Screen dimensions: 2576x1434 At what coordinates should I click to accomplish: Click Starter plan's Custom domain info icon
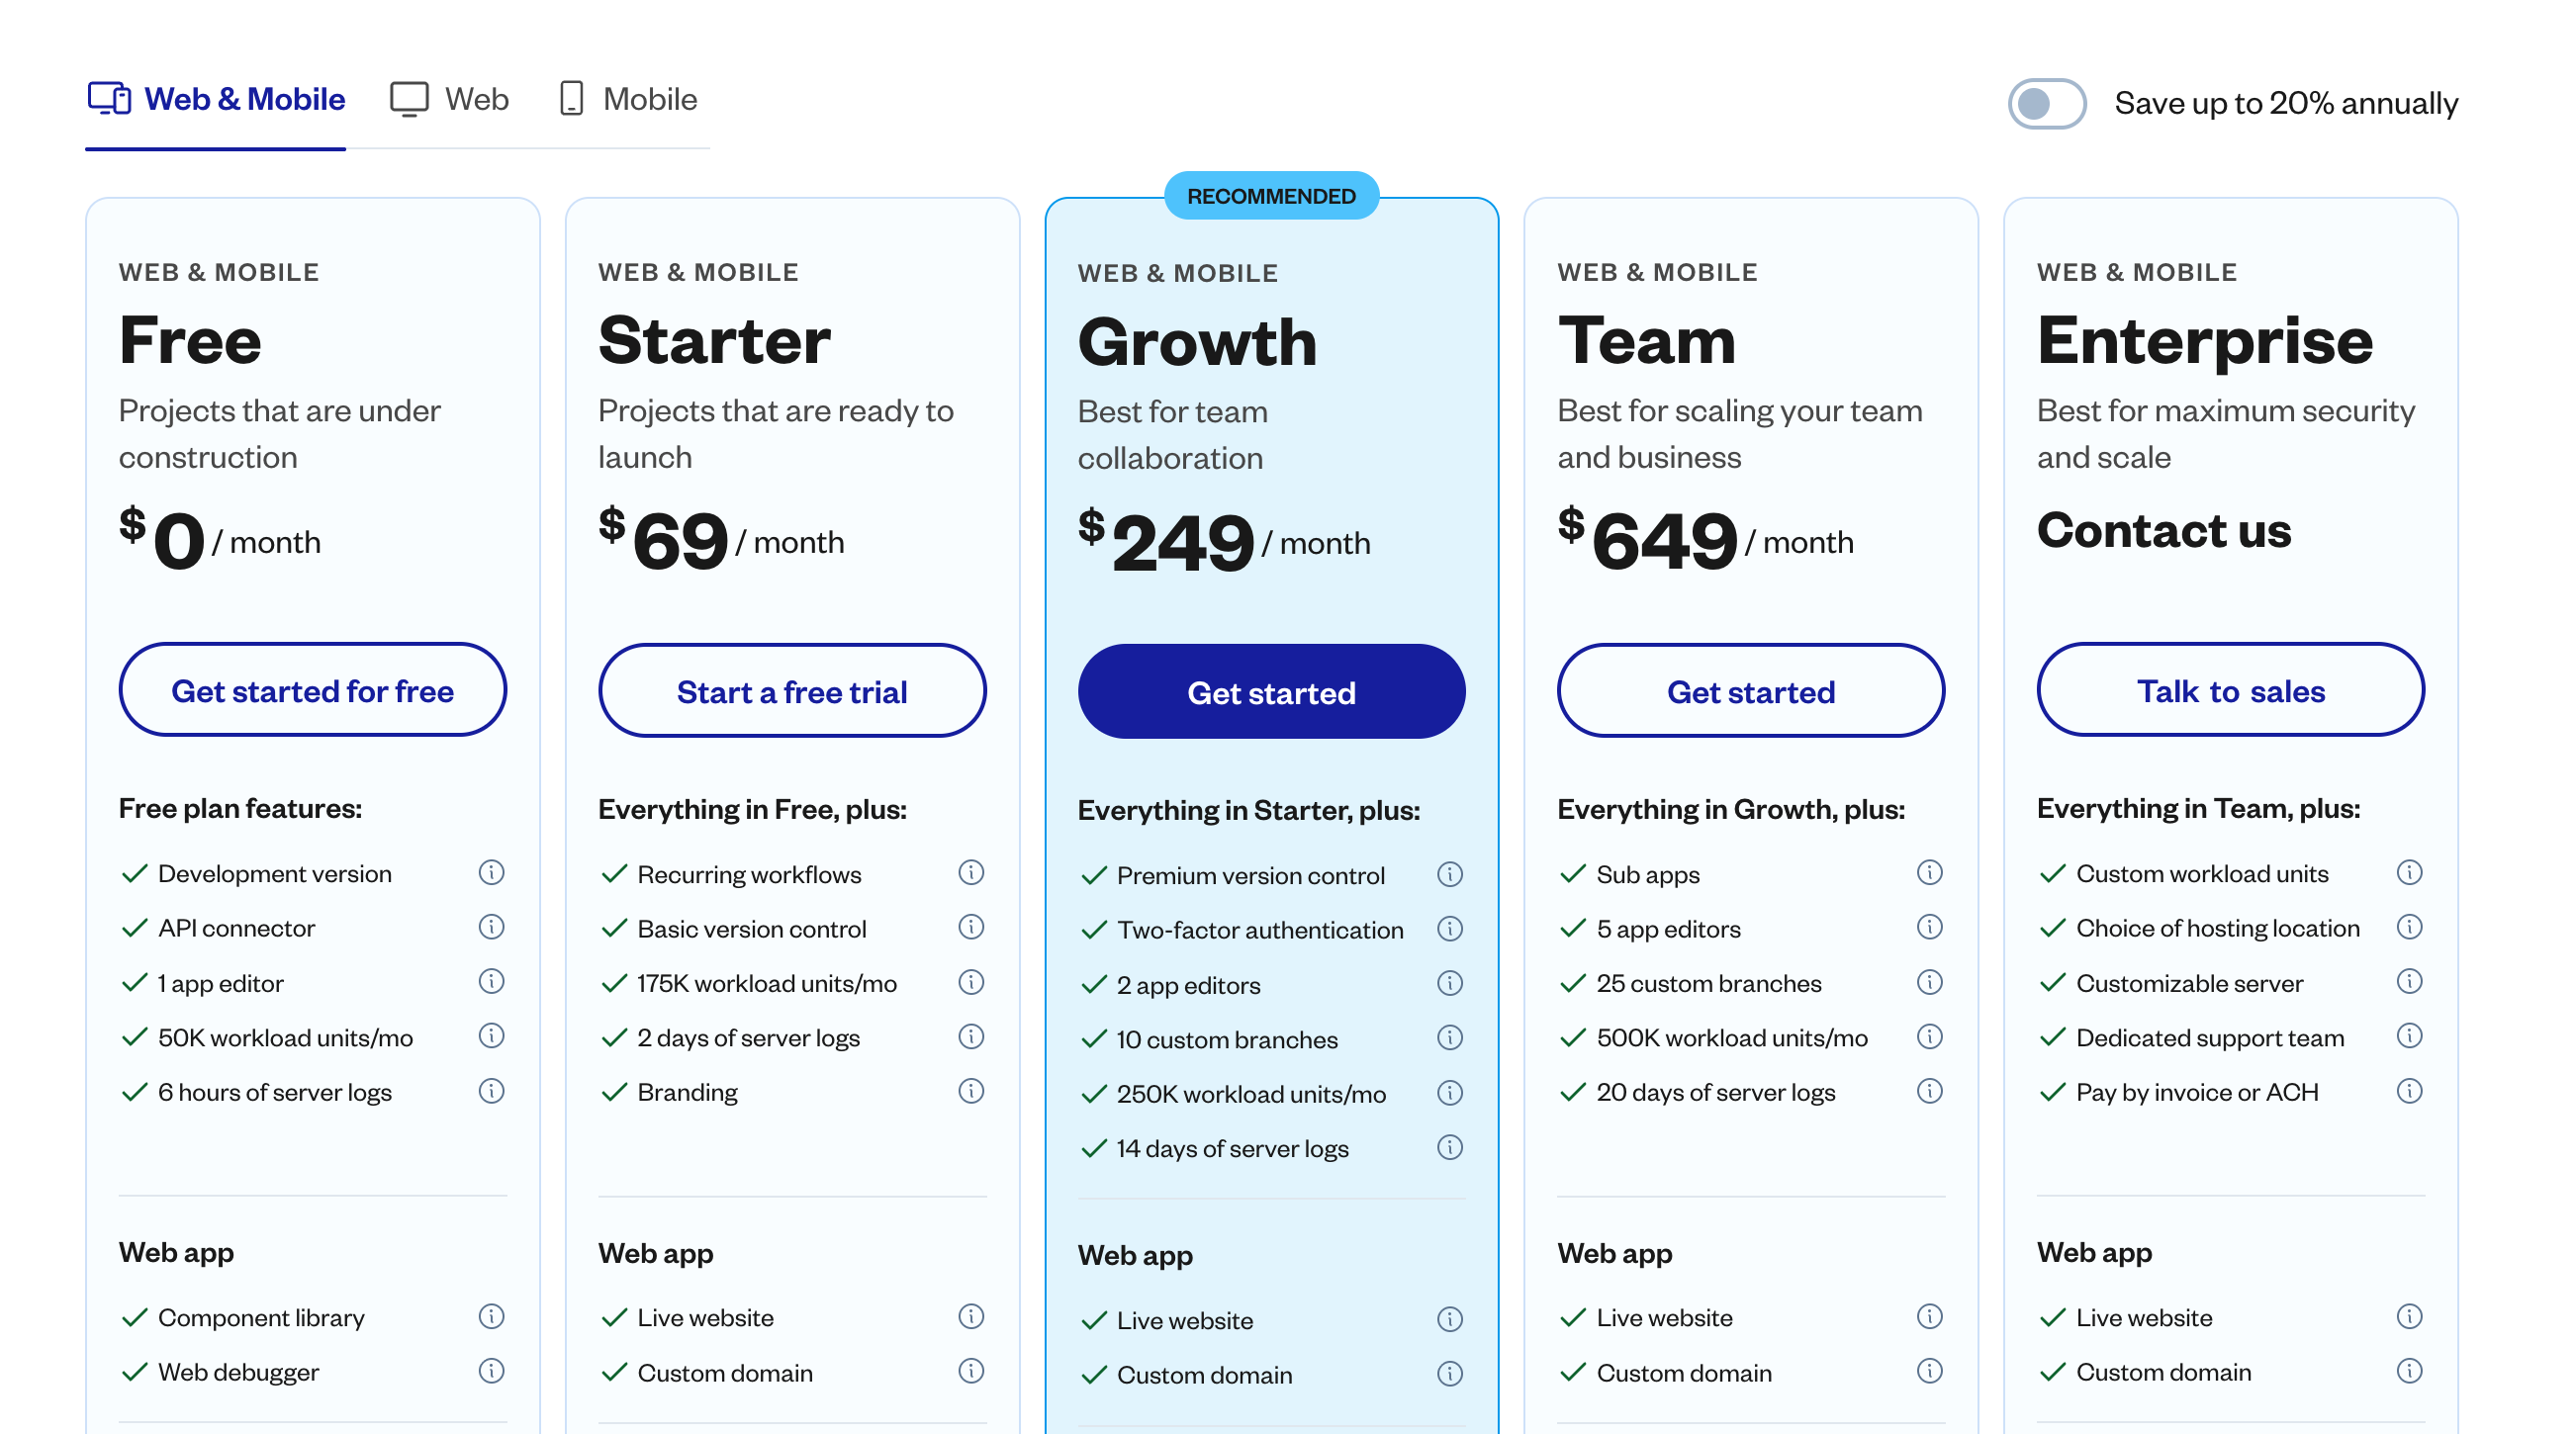point(971,1371)
